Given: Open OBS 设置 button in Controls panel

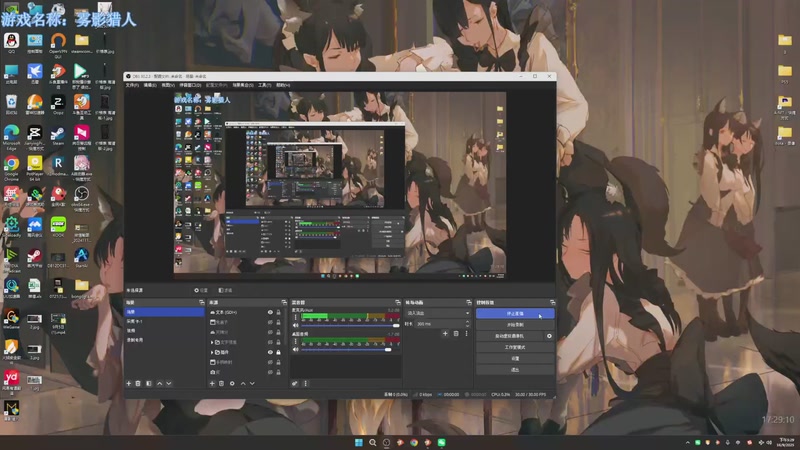Looking at the screenshot, I should [515, 358].
